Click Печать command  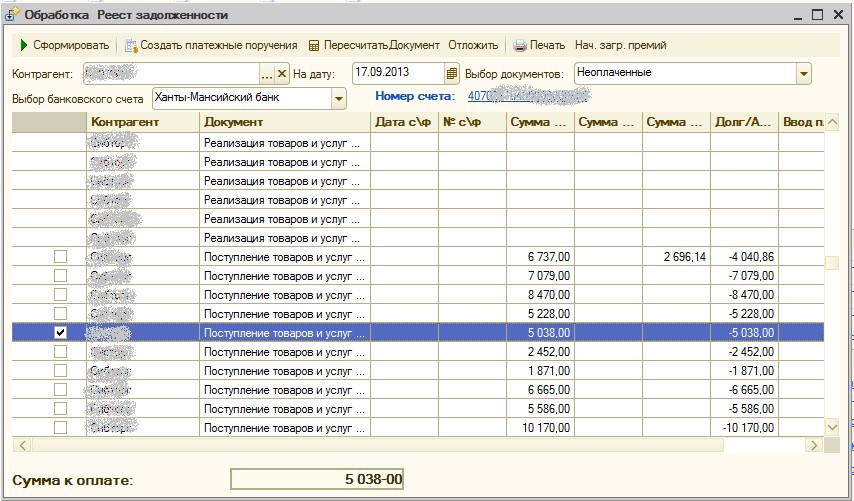539,45
